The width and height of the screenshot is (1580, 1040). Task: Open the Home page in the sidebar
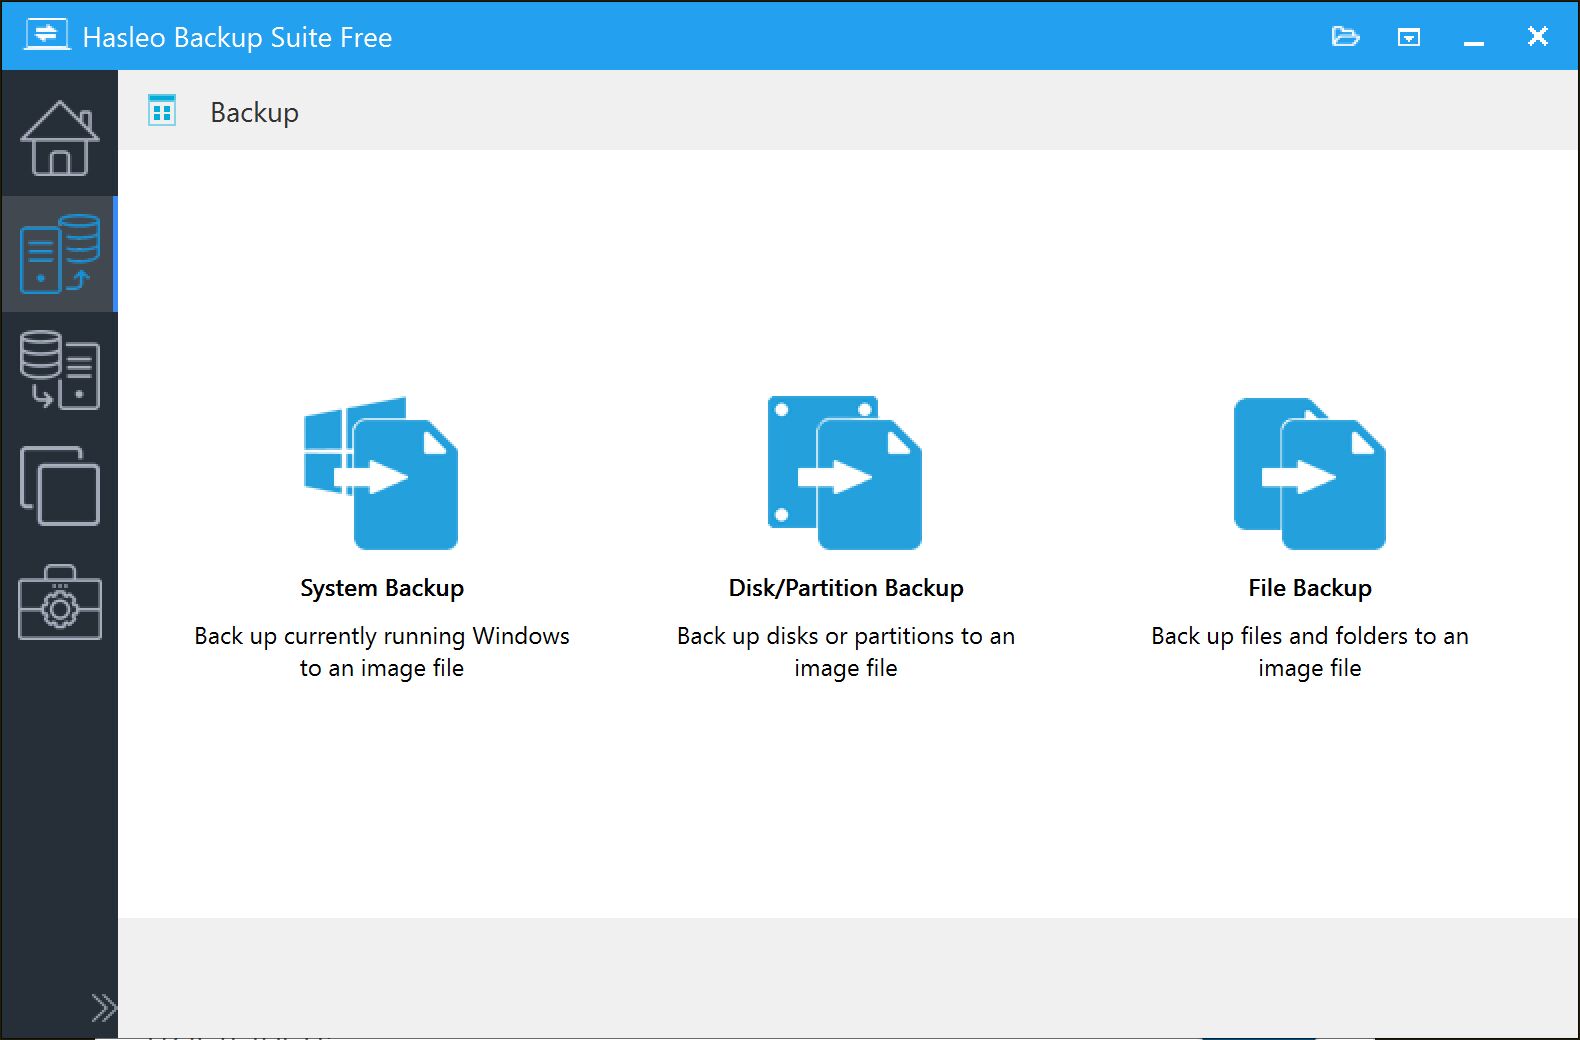(x=60, y=138)
